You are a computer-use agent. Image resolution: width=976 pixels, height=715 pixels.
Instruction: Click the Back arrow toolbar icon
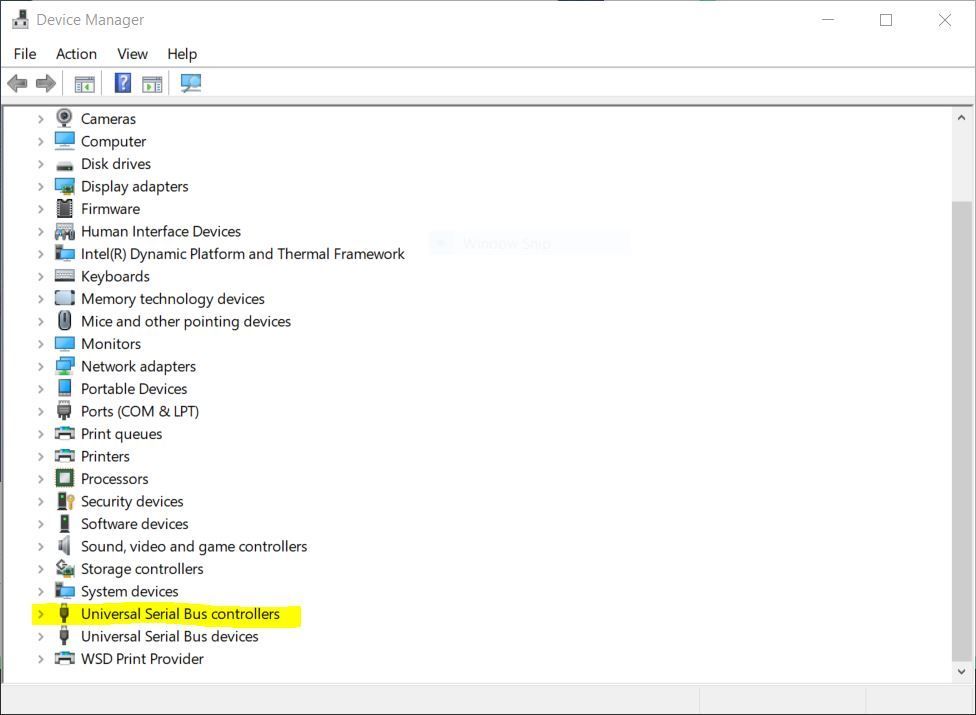click(17, 83)
